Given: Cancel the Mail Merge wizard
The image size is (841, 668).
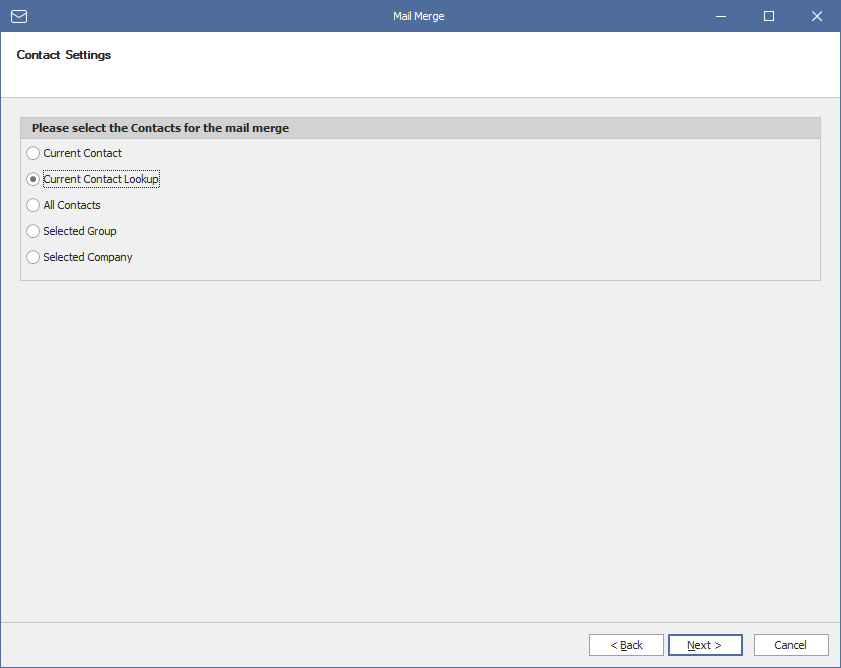Looking at the screenshot, I should 791,645.
